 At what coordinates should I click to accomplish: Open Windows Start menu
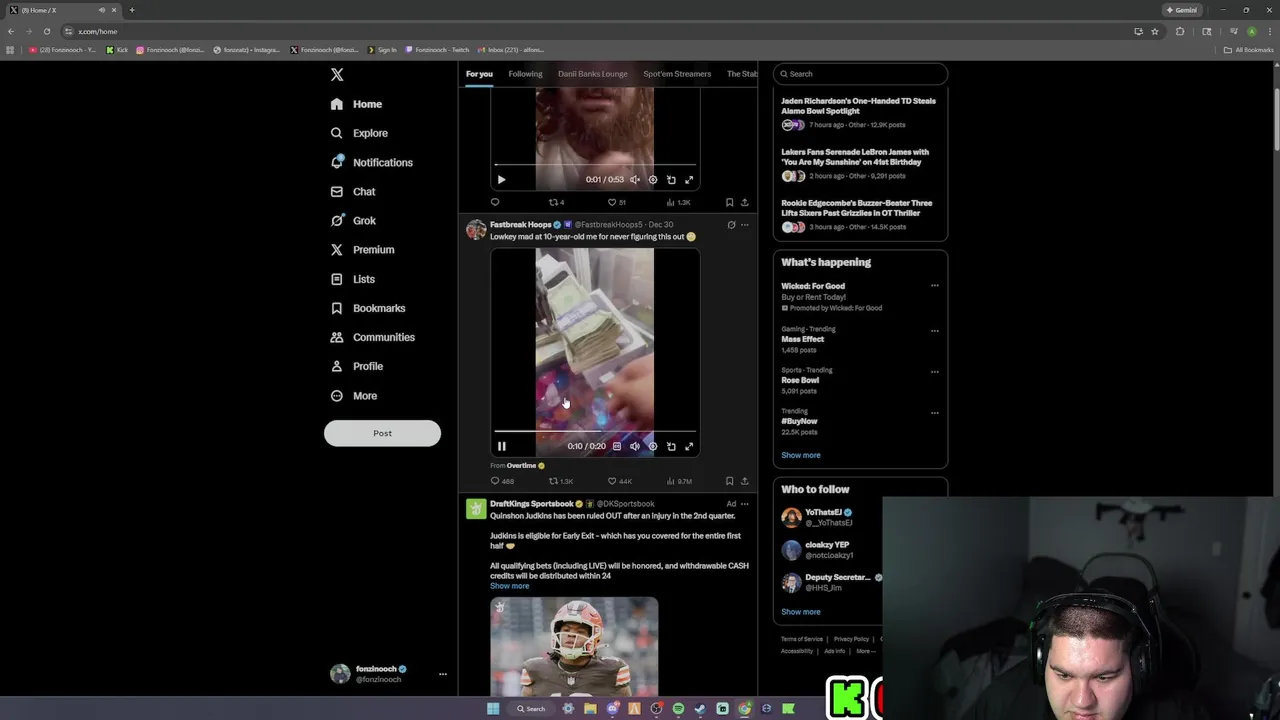pos(493,709)
